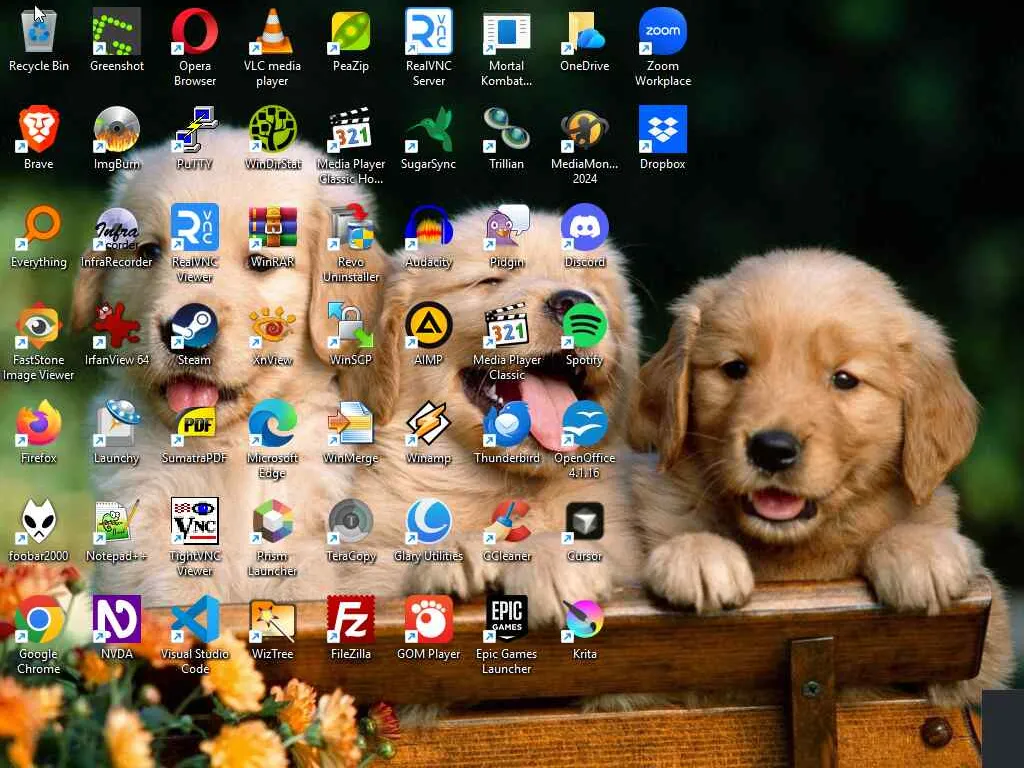Click the NVDA screen reader icon
This screenshot has height=768, width=1024.
click(116, 618)
